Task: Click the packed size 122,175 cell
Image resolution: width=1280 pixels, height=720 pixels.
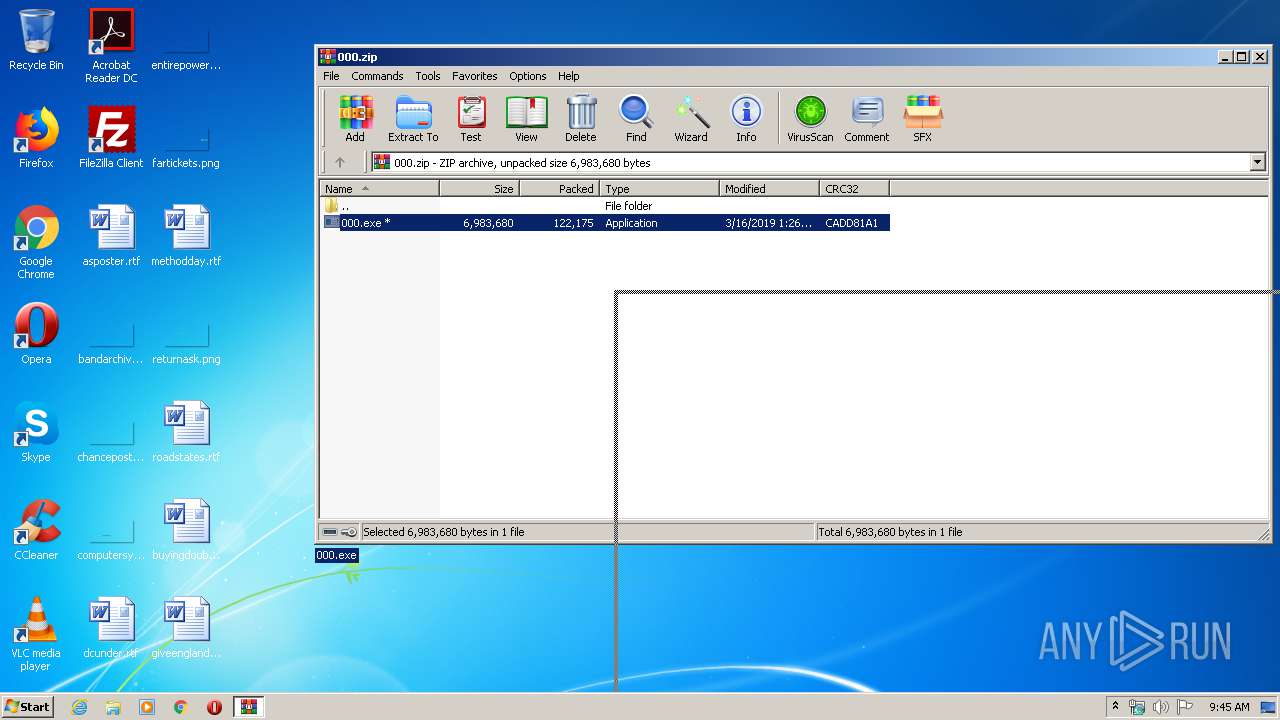Action: coord(574,223)
